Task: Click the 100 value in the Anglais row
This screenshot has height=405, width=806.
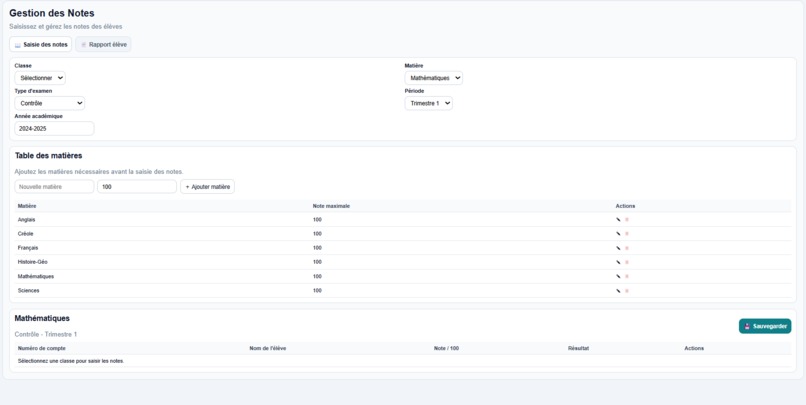Action: (317, 219)
